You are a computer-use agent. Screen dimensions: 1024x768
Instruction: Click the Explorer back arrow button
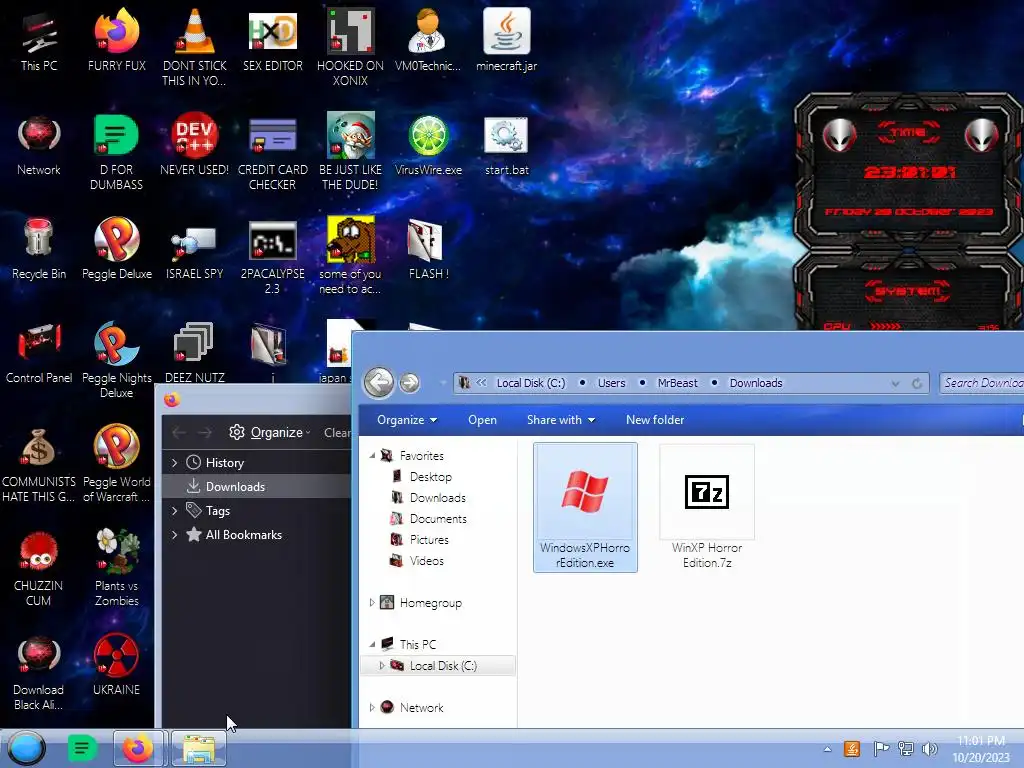(379, 383)
